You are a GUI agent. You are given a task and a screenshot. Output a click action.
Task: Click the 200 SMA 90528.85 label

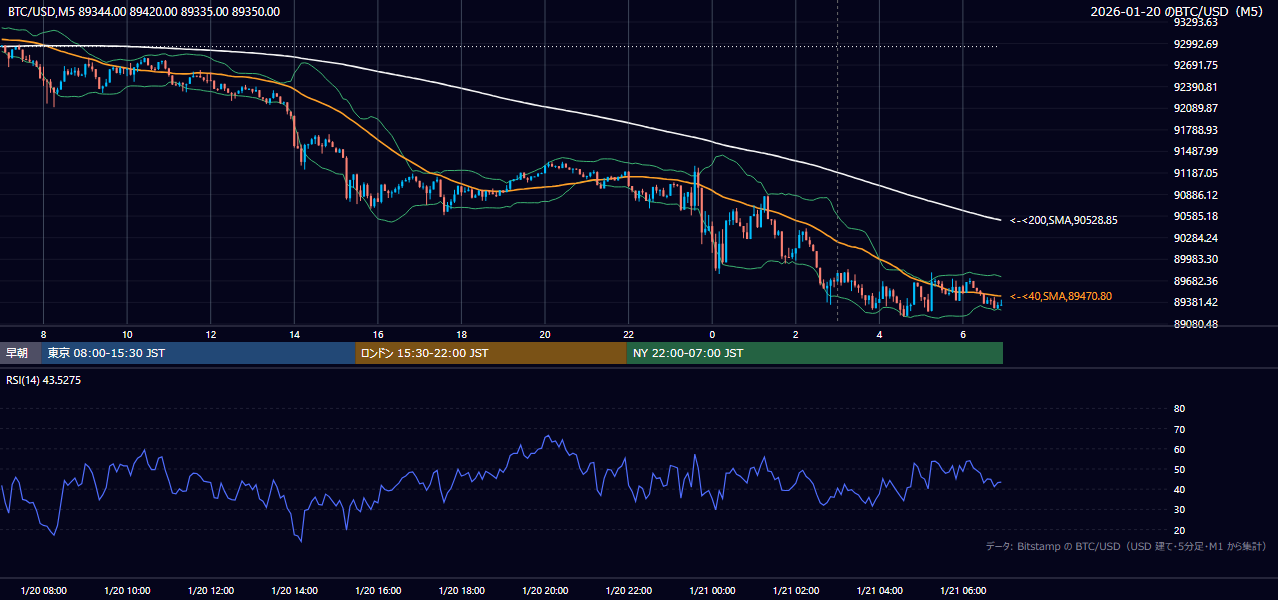1063,220
